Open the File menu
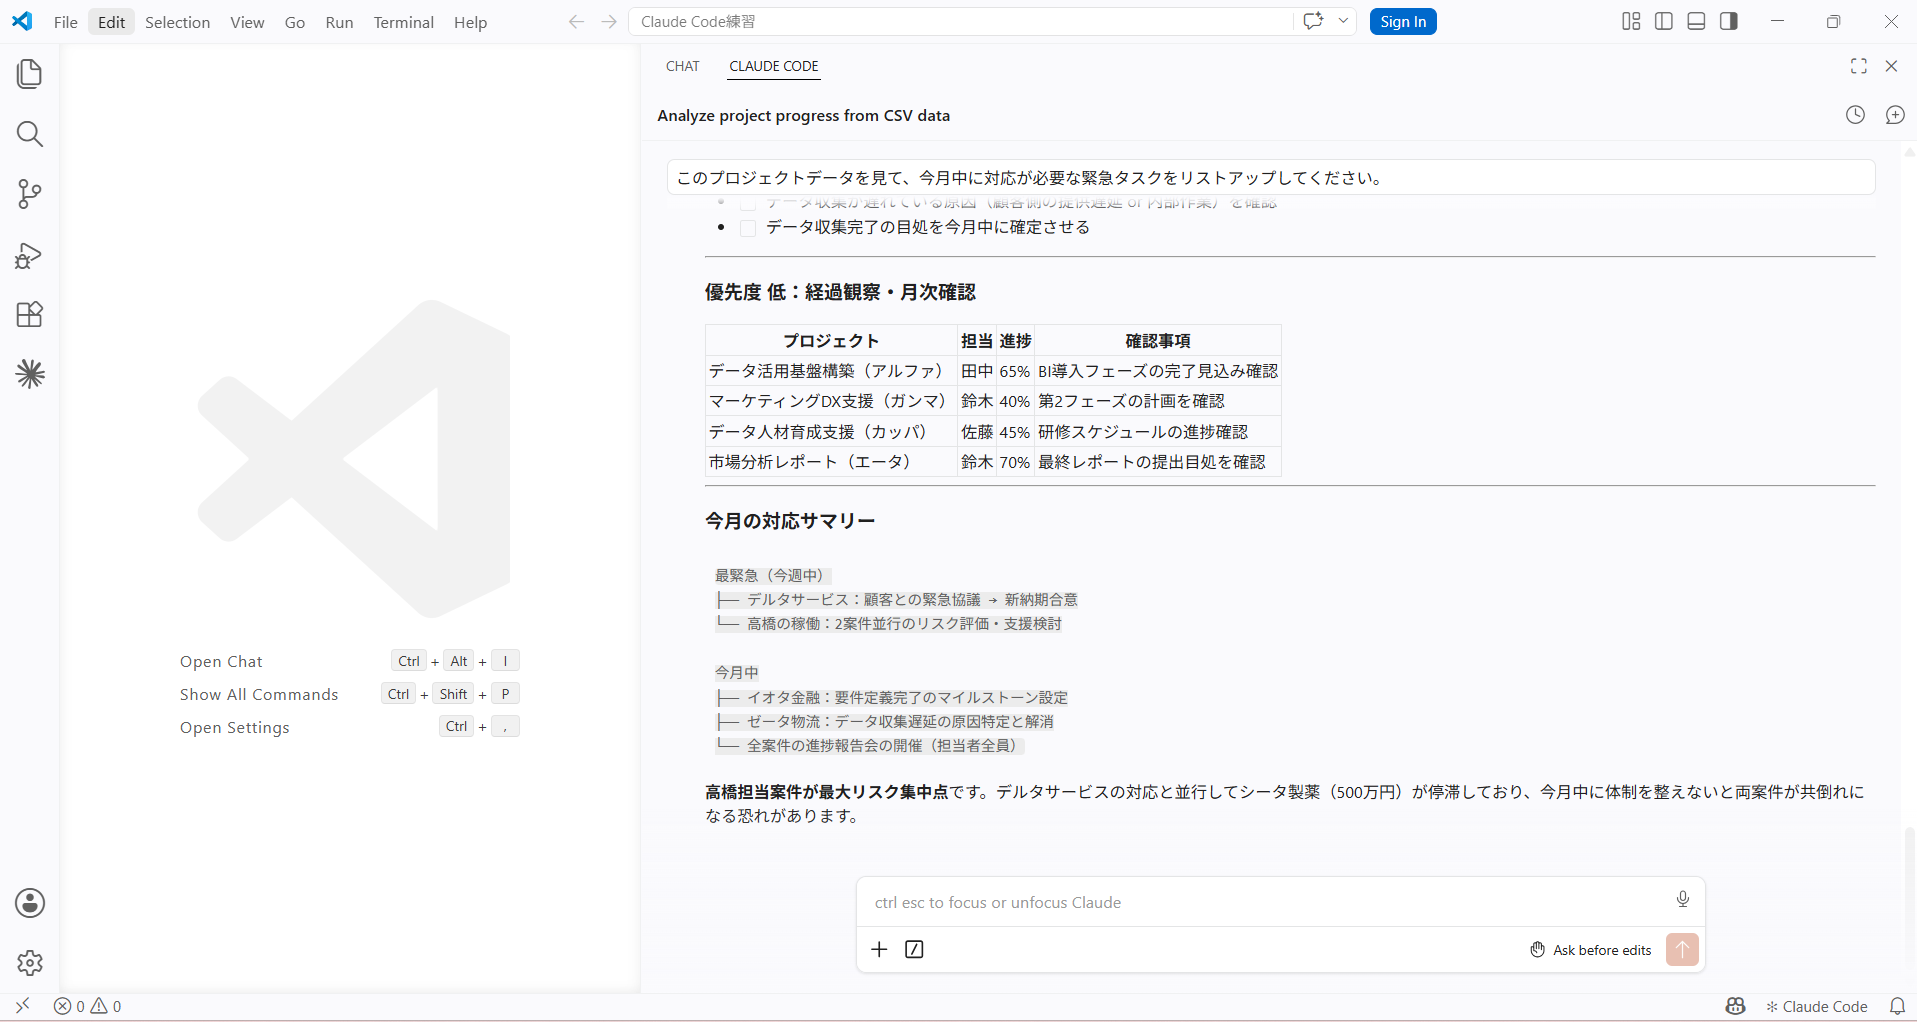 66,22
